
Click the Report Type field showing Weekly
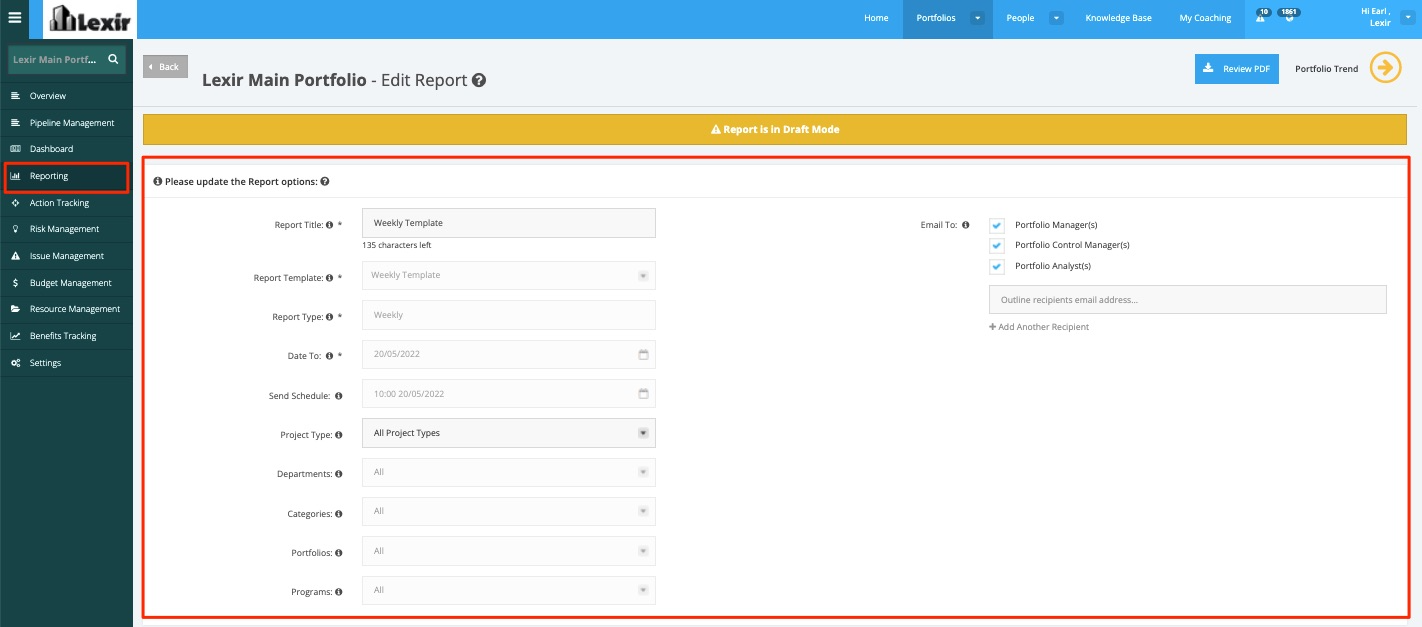coord(509,315)
